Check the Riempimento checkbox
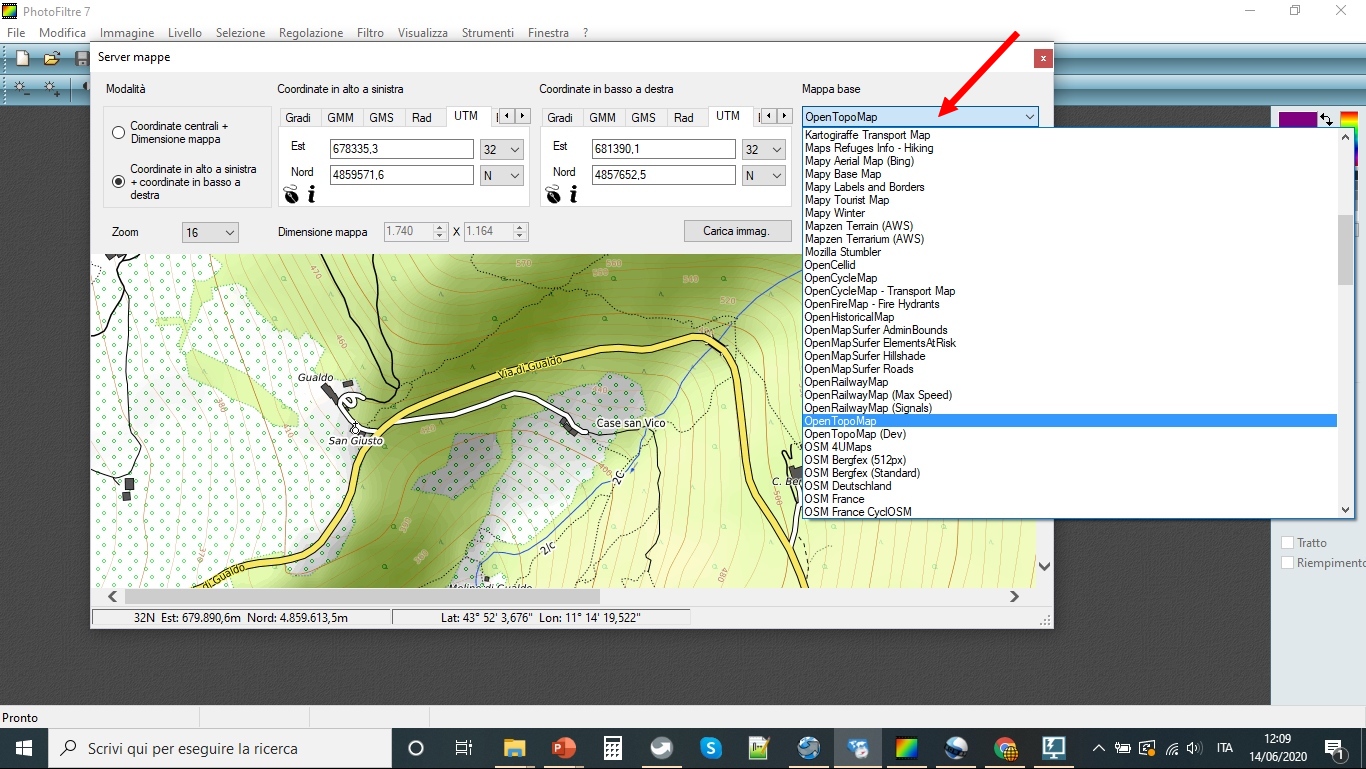This screenshot has height=769, width=1366. [1288, 563]
